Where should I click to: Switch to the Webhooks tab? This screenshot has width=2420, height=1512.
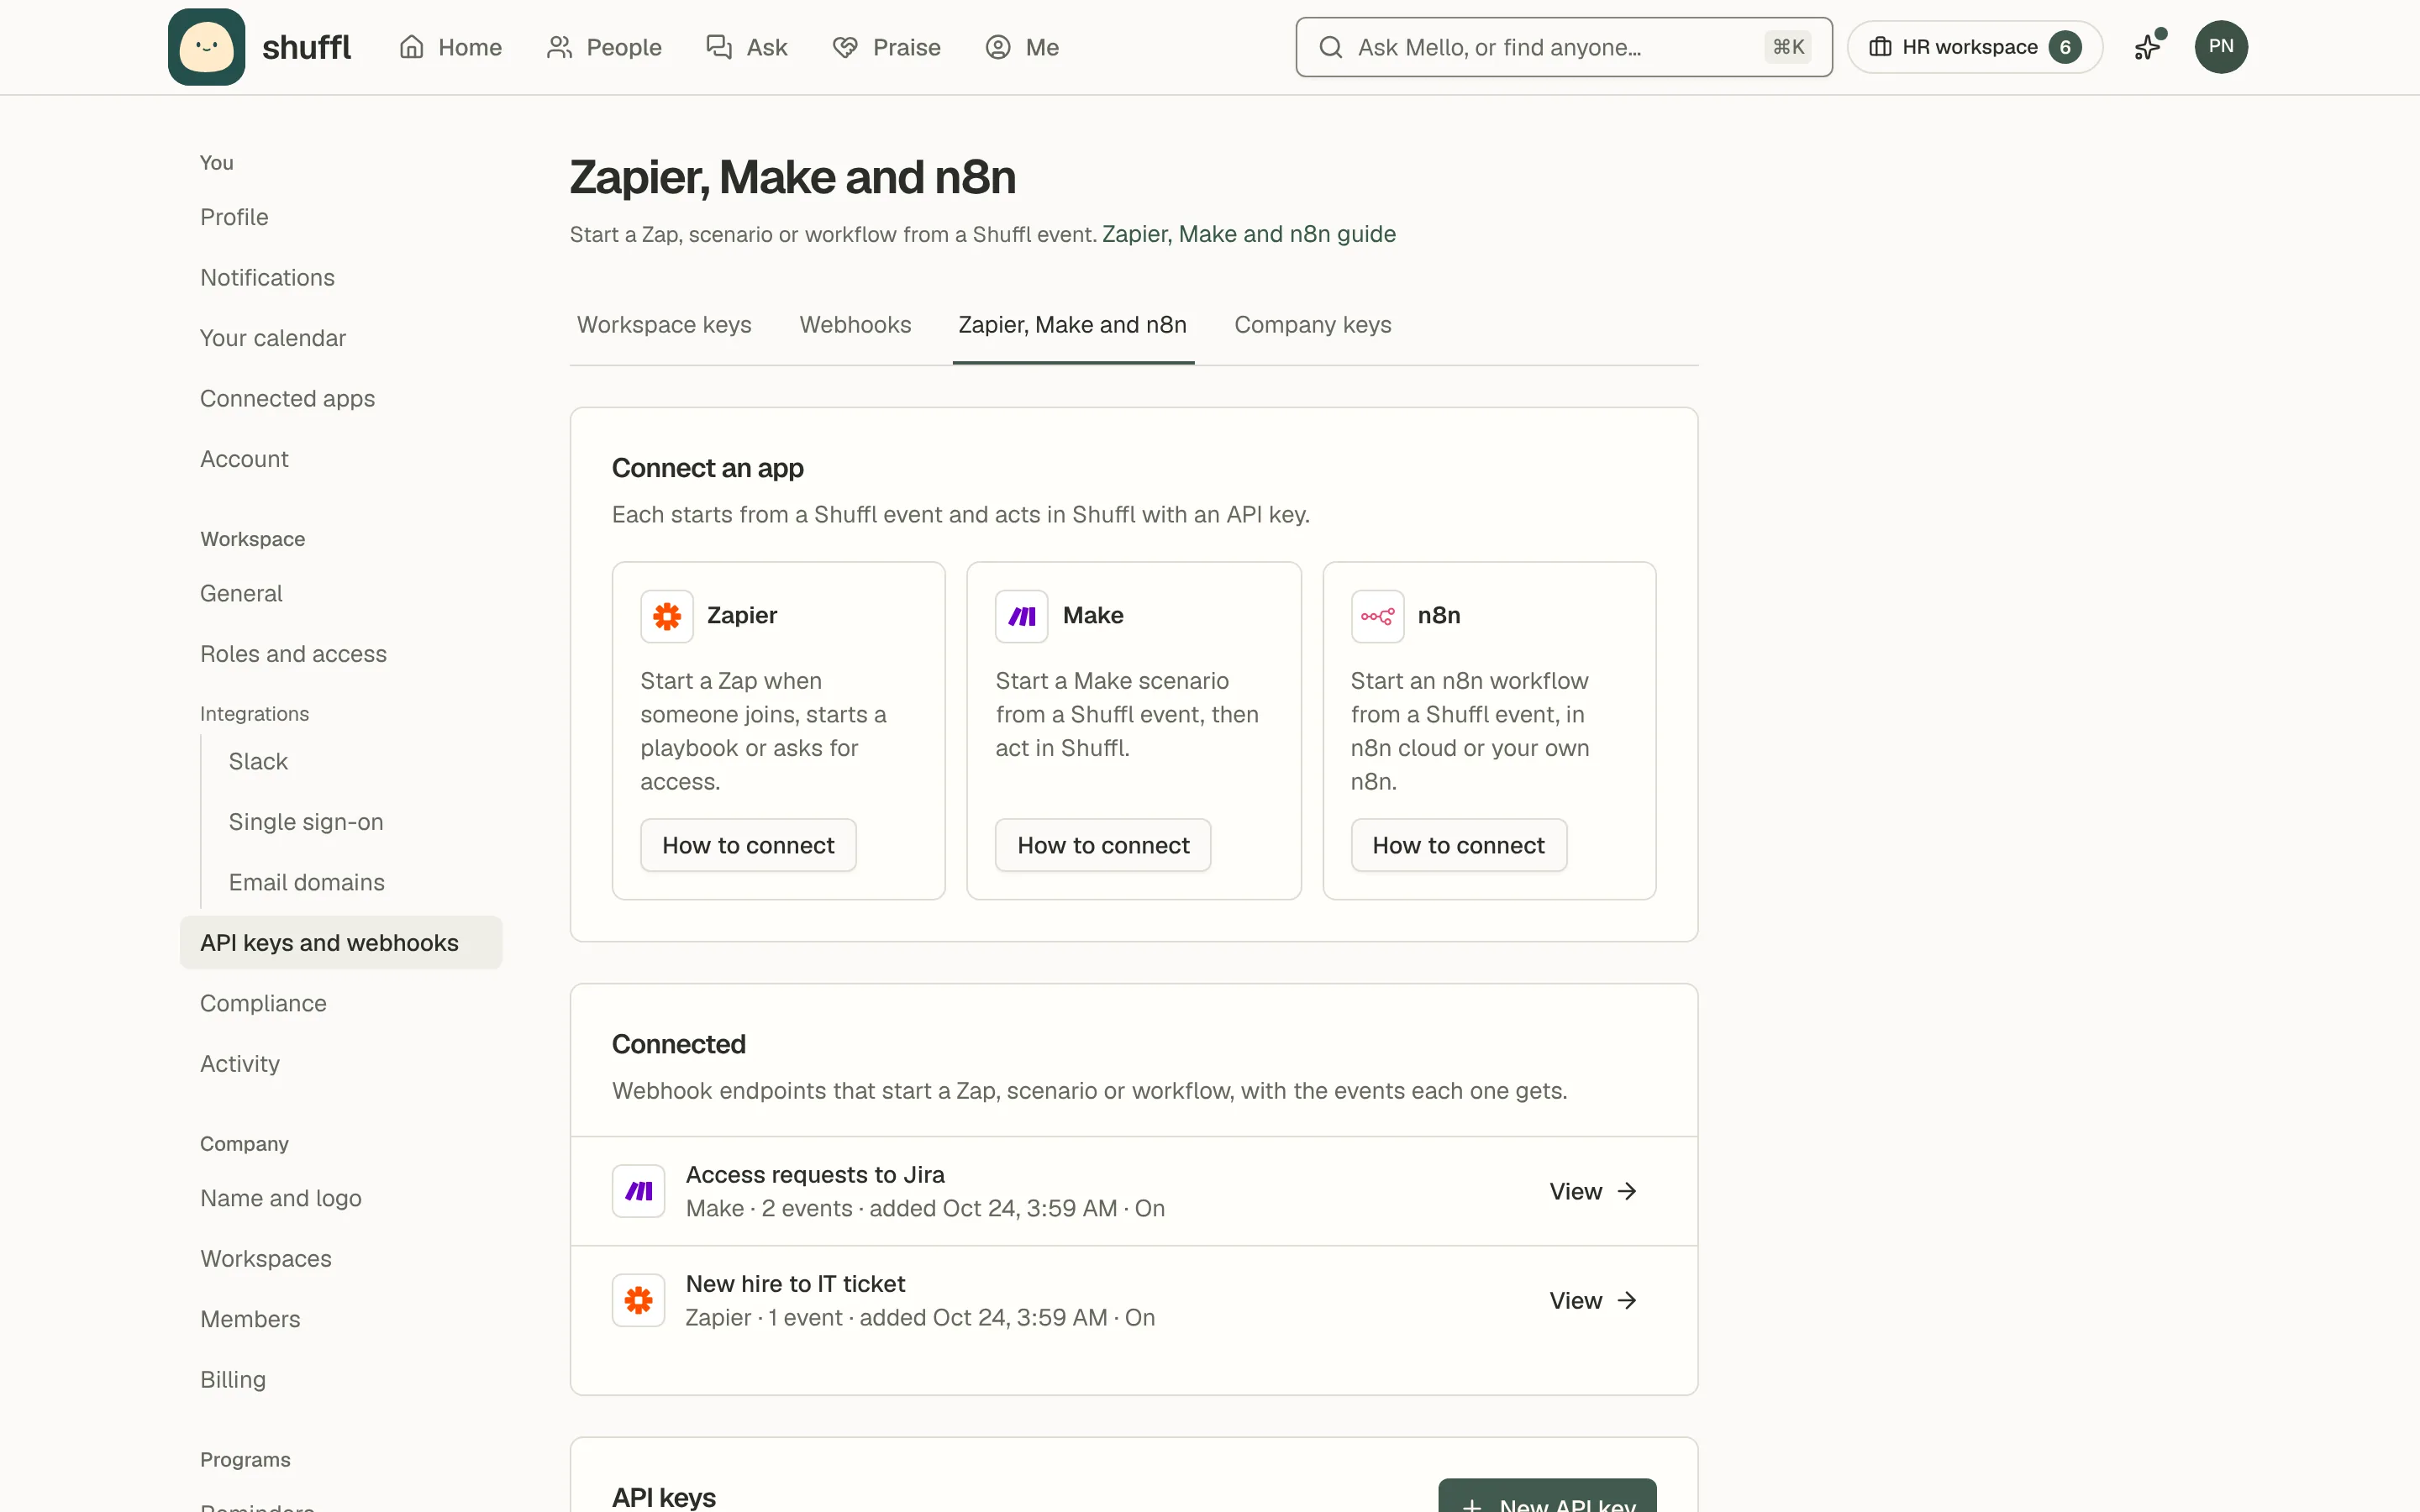855,325
